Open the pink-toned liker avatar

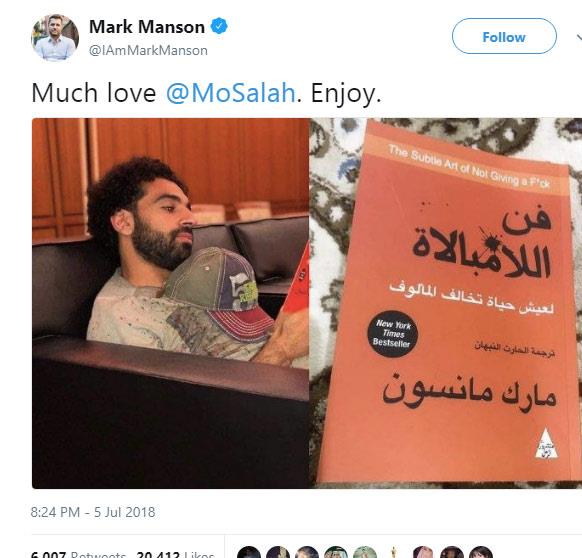click(423, 552)
